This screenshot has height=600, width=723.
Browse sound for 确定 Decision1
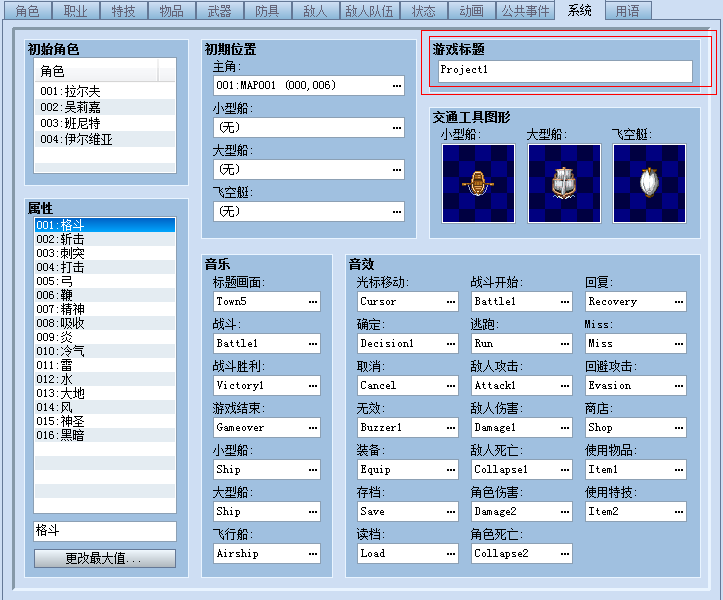pos(450,344)
